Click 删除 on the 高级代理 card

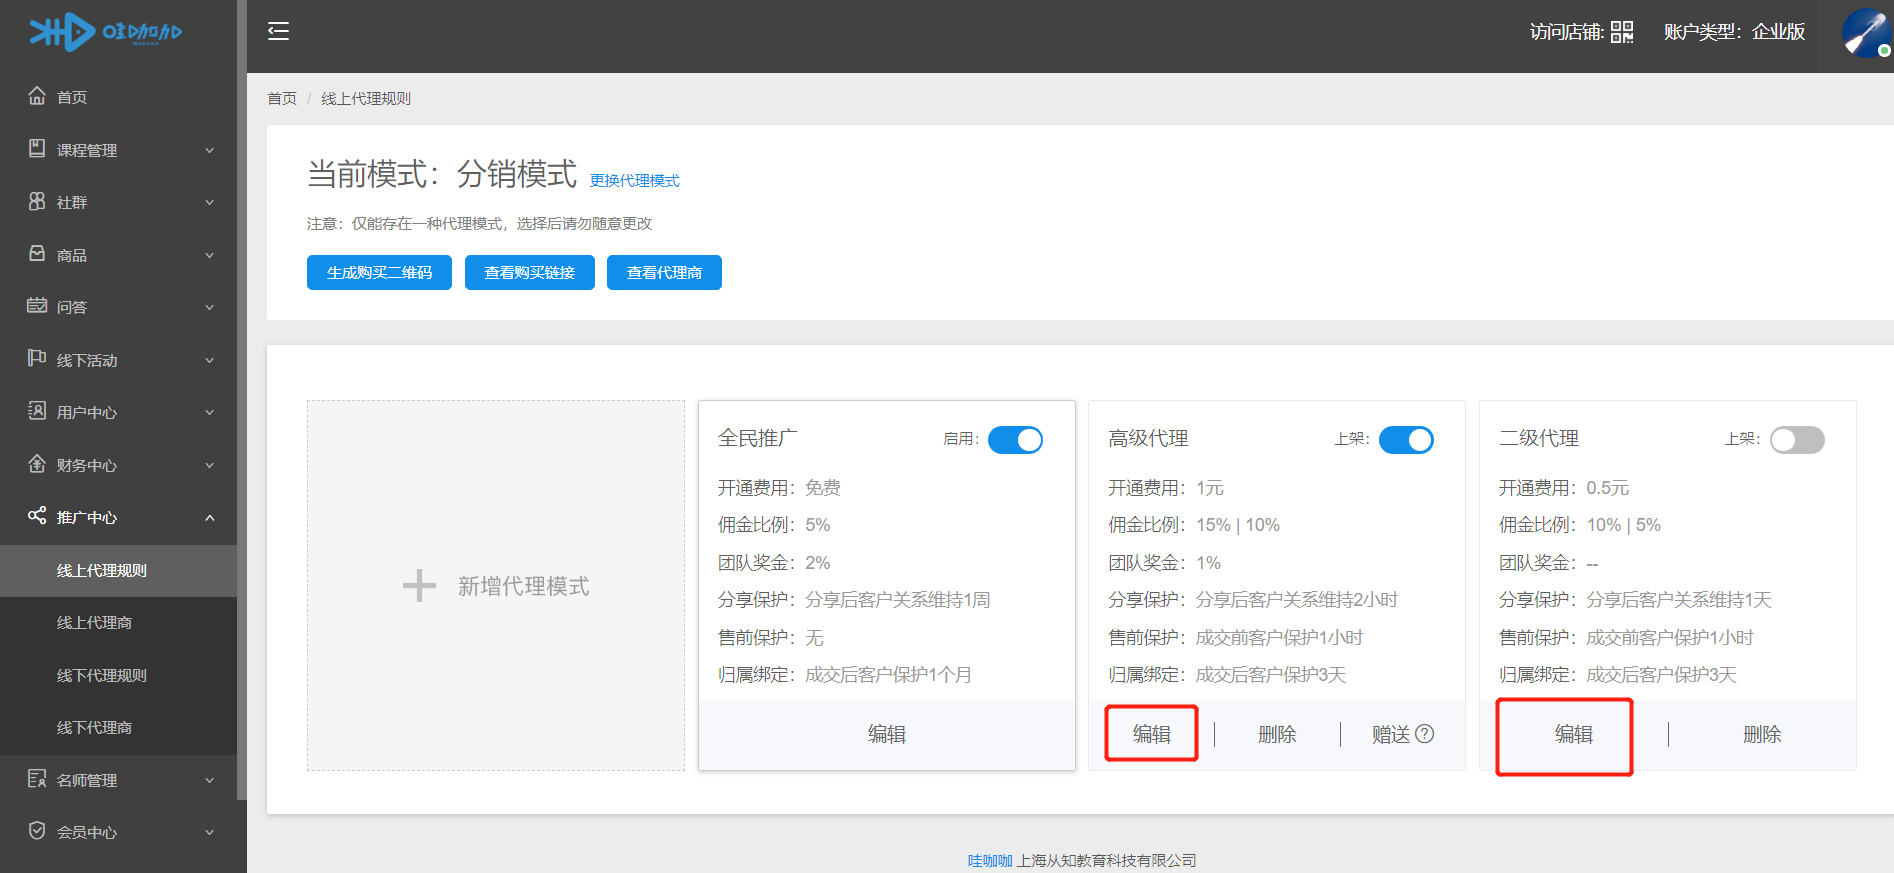click(1277, 734)
